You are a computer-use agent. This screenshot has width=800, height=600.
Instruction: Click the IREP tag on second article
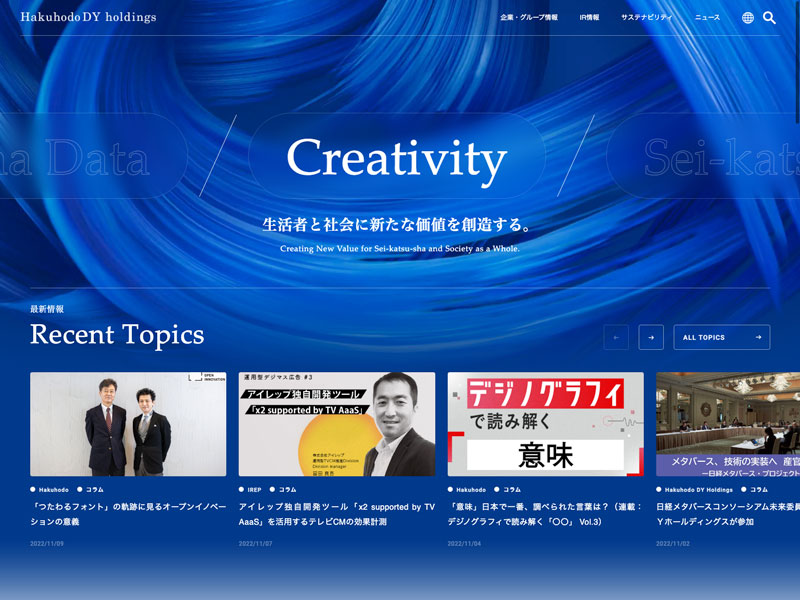[x=255, y=490]
